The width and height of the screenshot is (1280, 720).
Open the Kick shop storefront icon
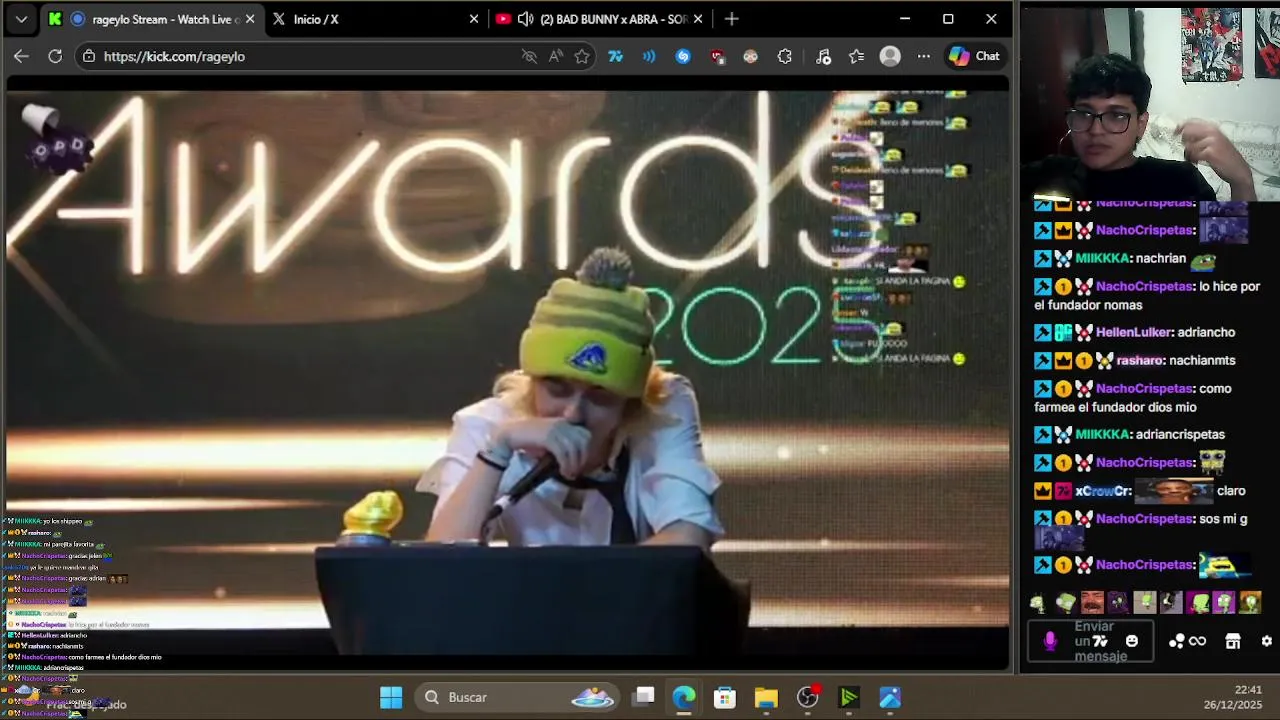click(x=1233, y=641)
